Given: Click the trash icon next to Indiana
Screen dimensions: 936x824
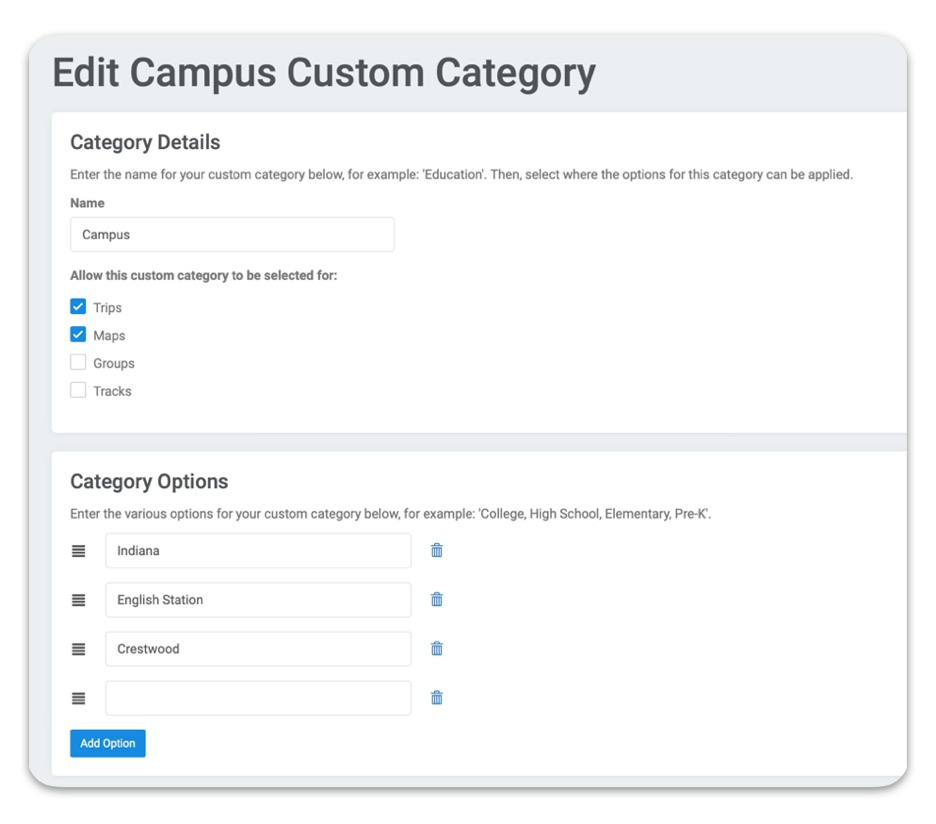Looking at the screenshot, I should pyautogui.click(x=437, y=550).
